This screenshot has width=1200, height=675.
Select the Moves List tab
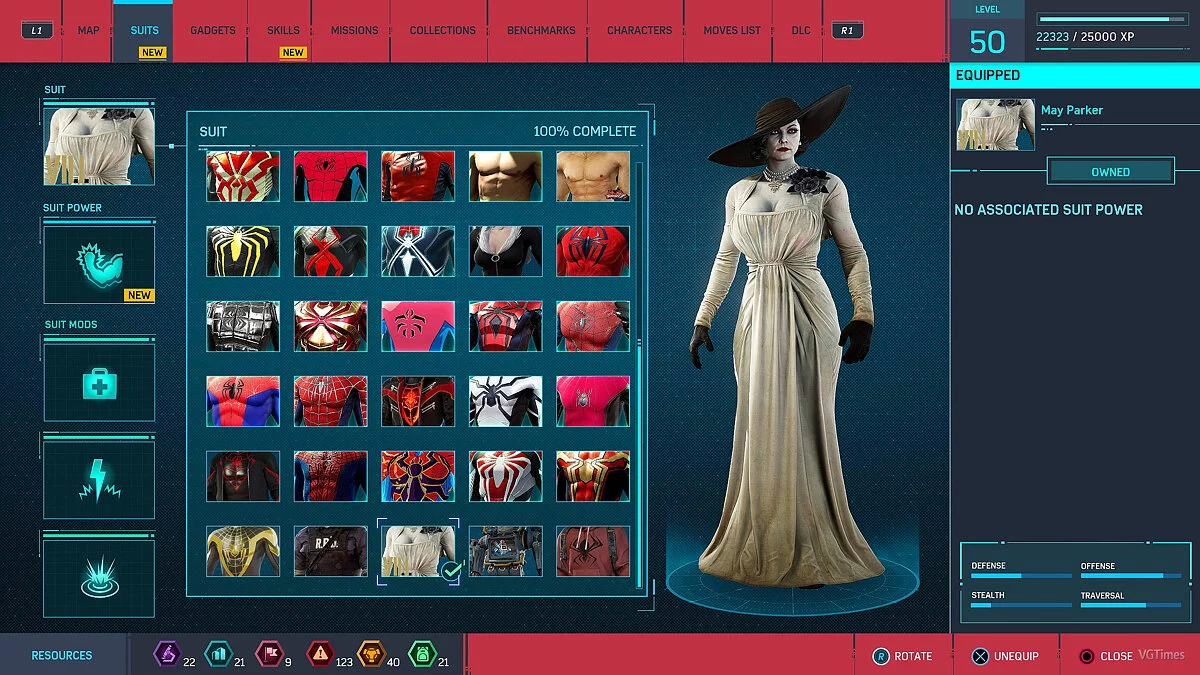[730, 30]
